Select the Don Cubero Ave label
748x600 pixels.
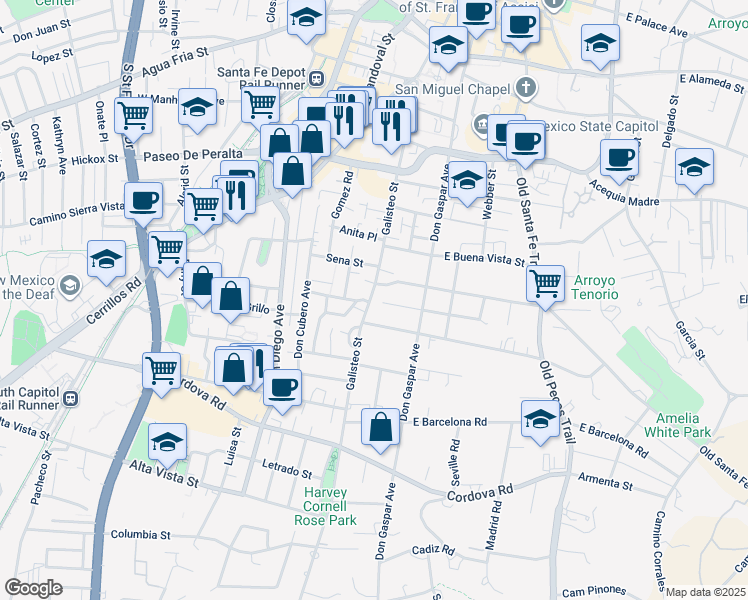pyautogui.click(x=302, y=319)
